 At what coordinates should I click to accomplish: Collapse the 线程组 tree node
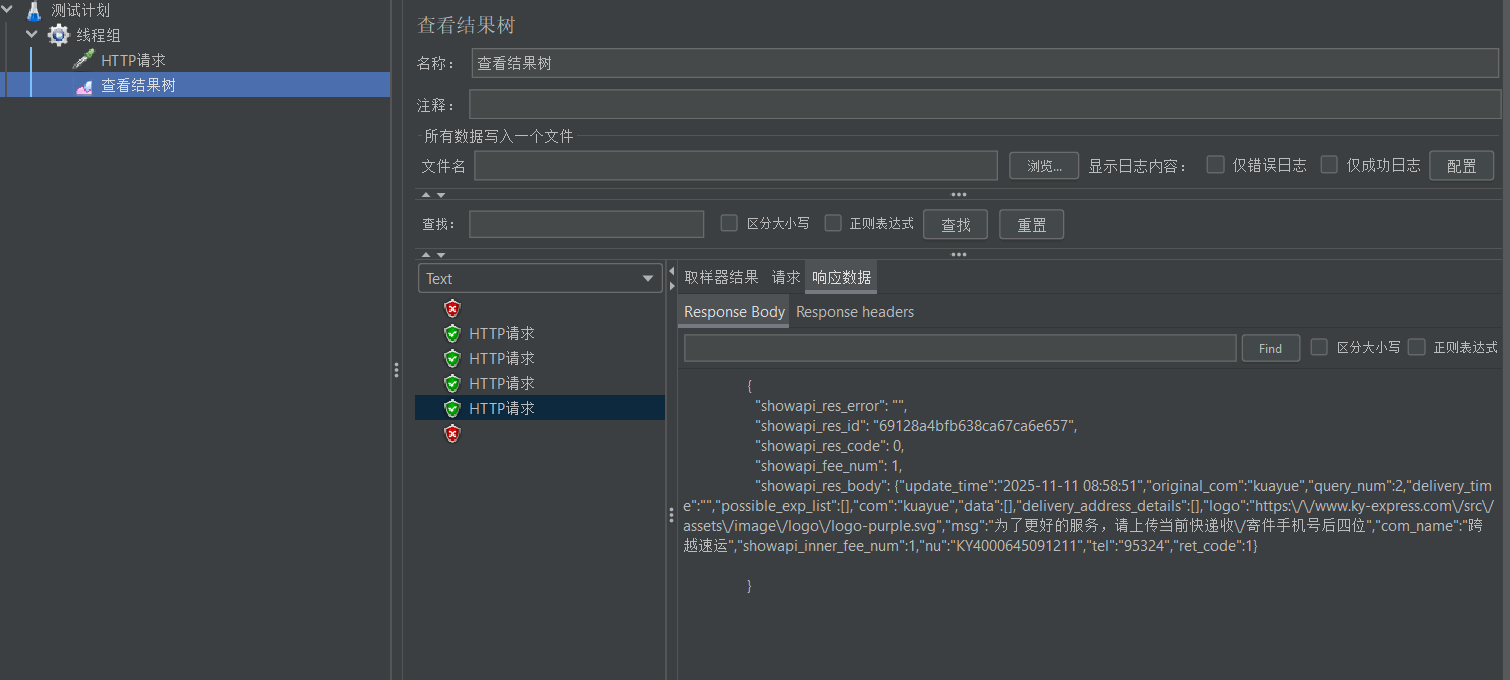pos(32,35)
